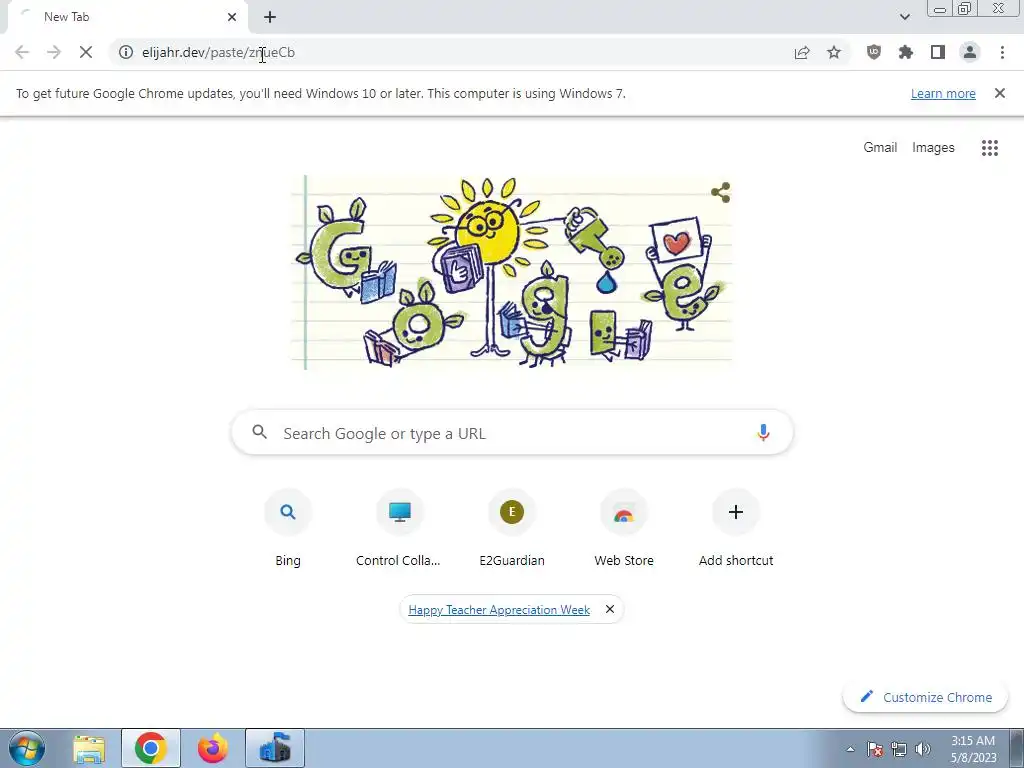Open the Bing shortcut
1024x768 pixels.
288,528
